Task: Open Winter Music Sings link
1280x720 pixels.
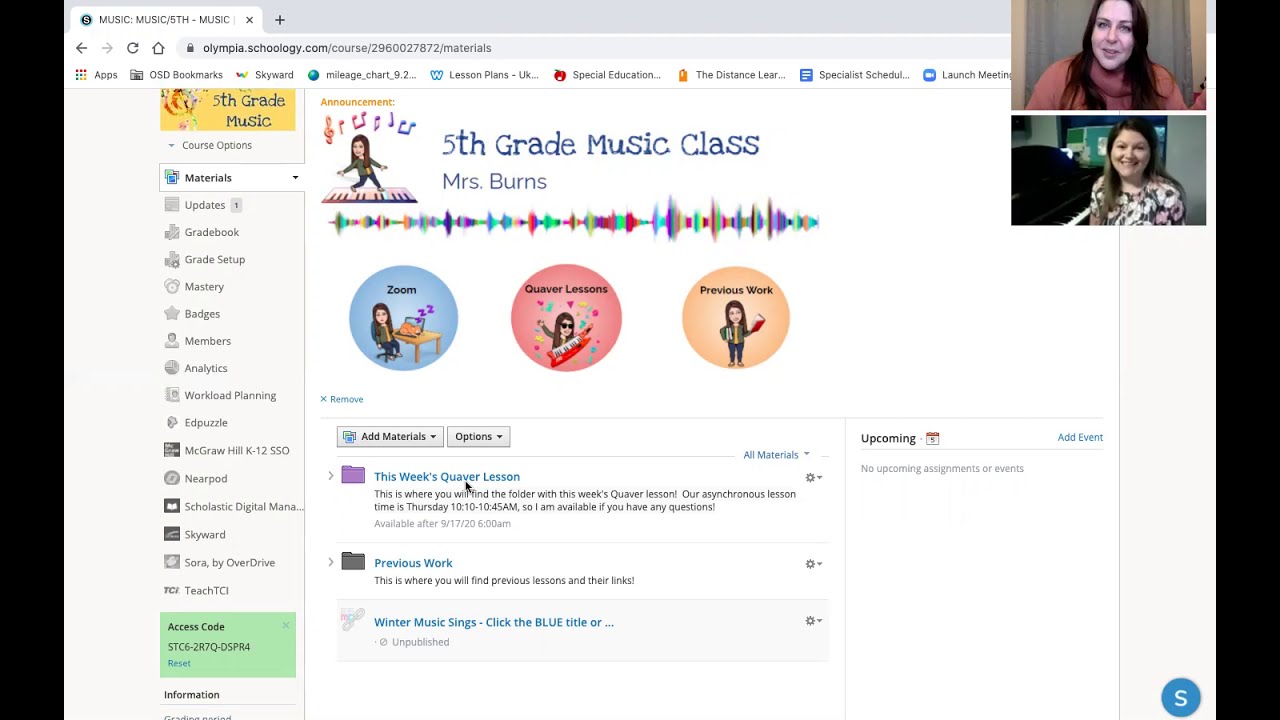Action: (494, 622)
